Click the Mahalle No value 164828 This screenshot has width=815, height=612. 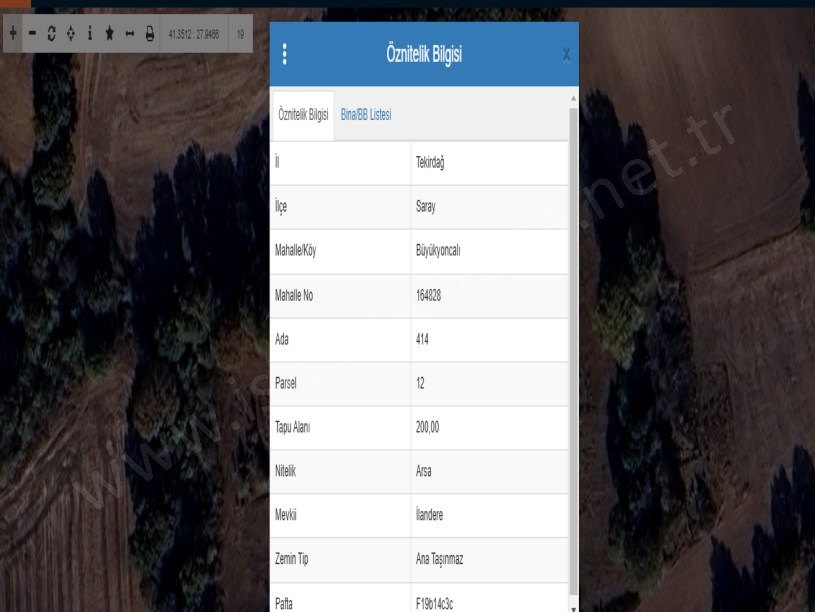pos(432,296)
